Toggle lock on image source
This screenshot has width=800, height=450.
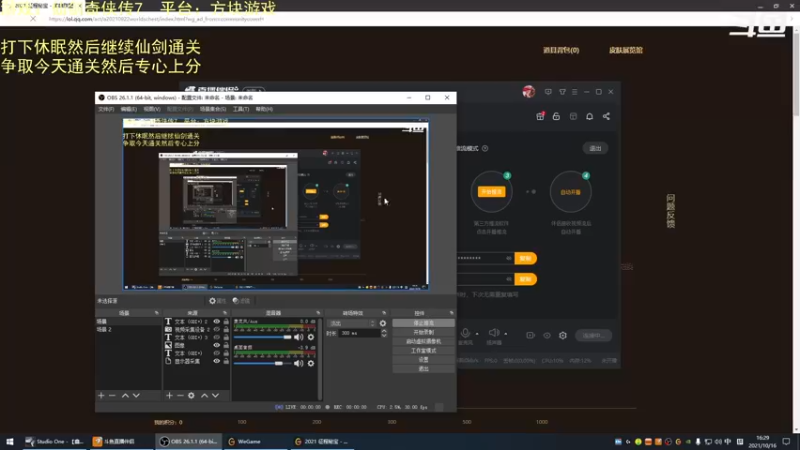226,345
